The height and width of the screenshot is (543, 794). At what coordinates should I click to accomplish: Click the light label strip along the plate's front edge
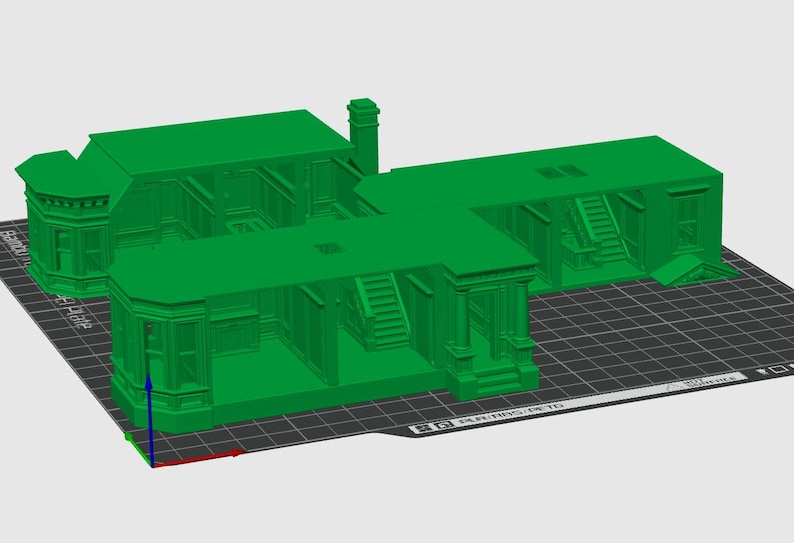[x=577, y=403]
